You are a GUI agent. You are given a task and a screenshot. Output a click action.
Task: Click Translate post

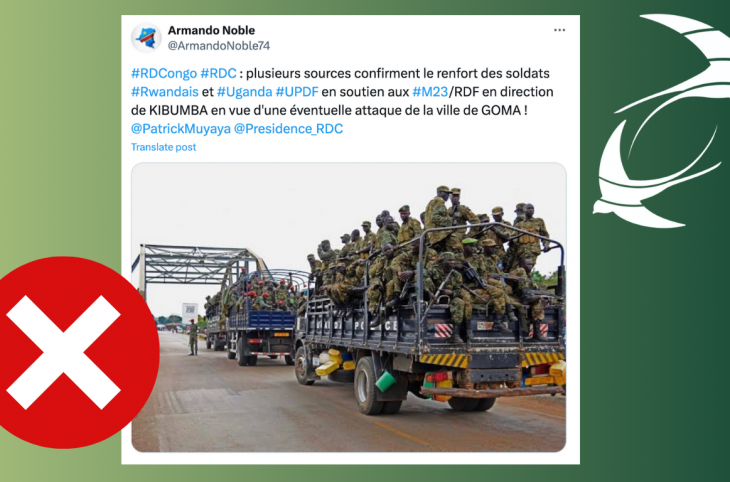[x=163, y=147]
